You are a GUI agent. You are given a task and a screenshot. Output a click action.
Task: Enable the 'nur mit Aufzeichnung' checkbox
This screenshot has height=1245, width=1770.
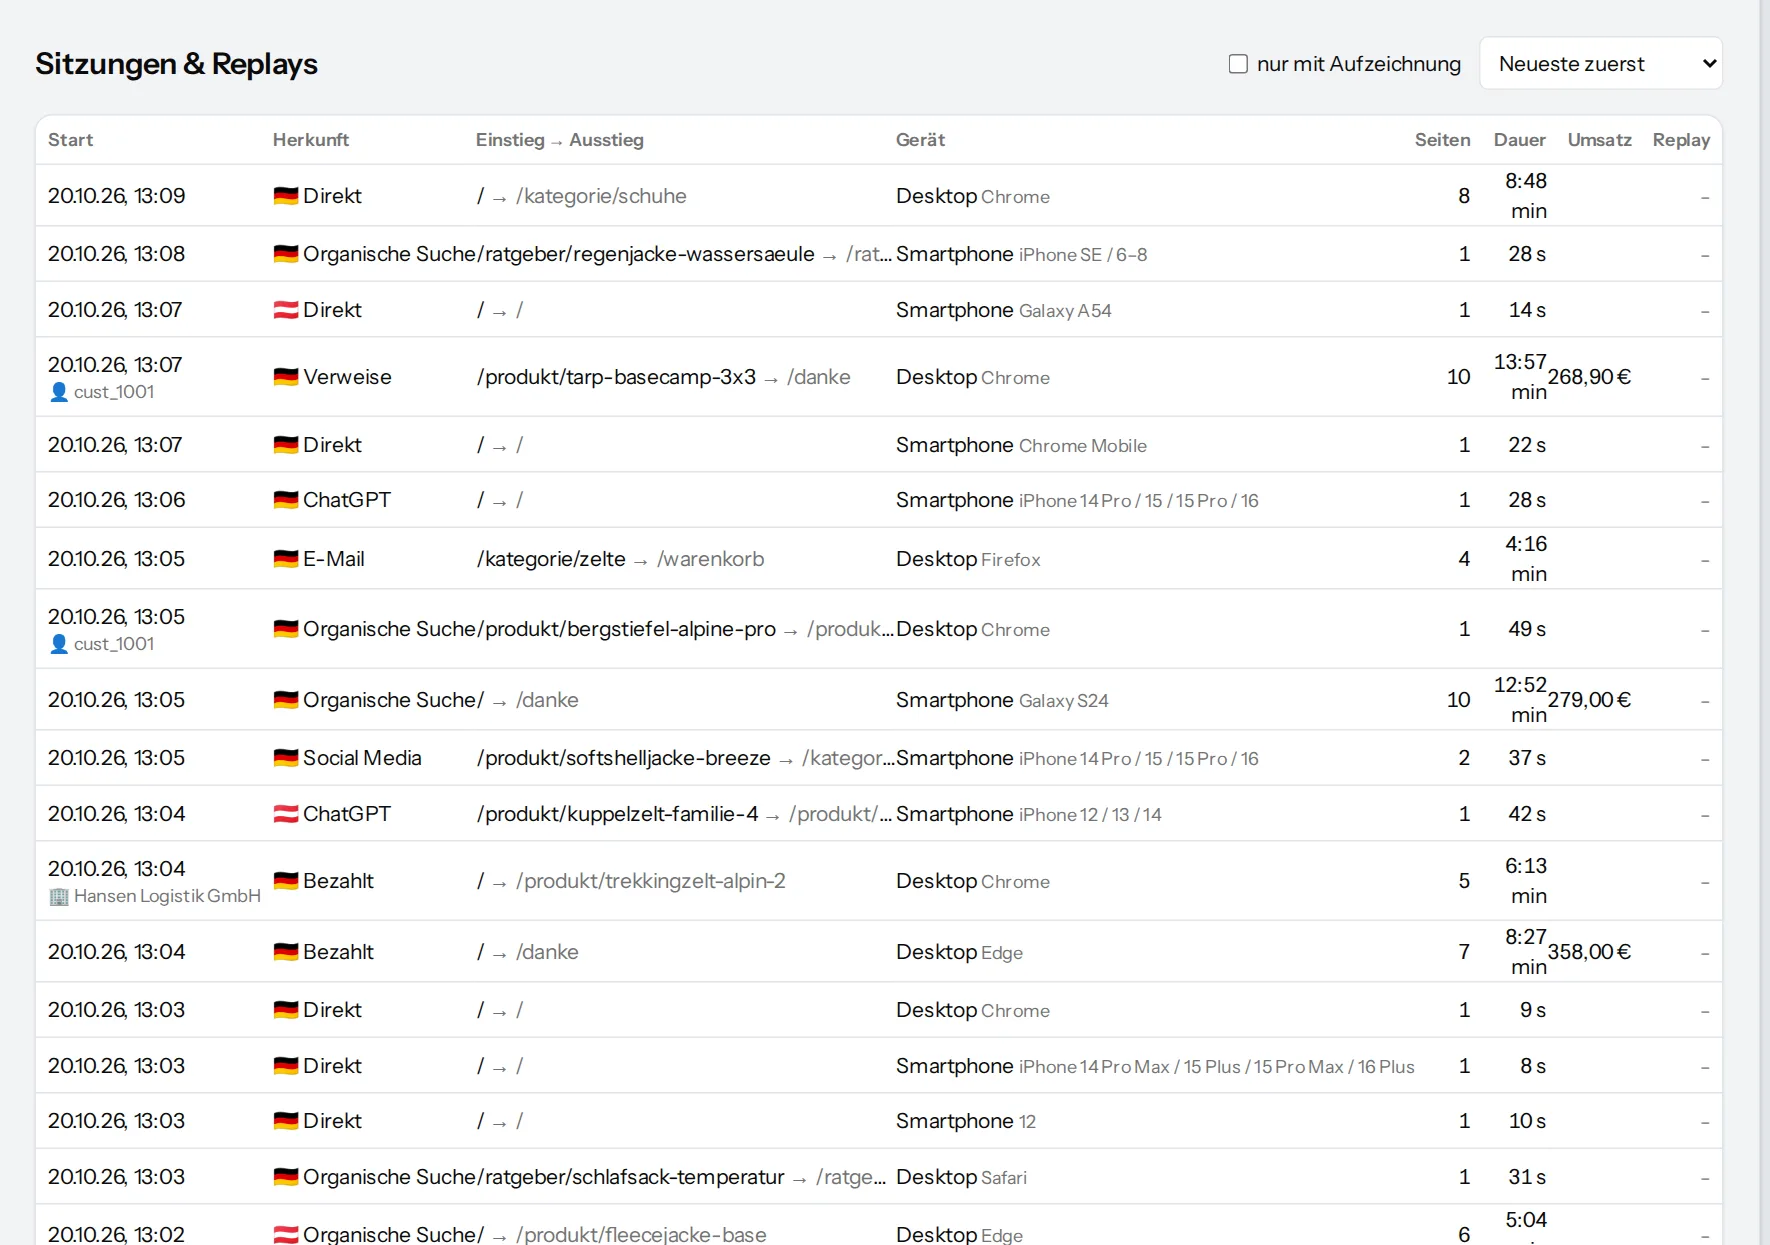[1238, 64]
